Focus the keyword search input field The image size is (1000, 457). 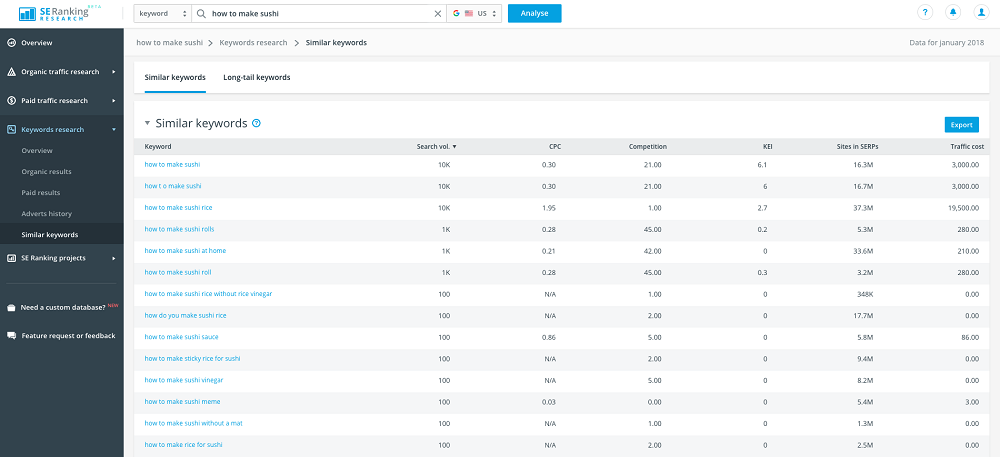click(315, 14)
